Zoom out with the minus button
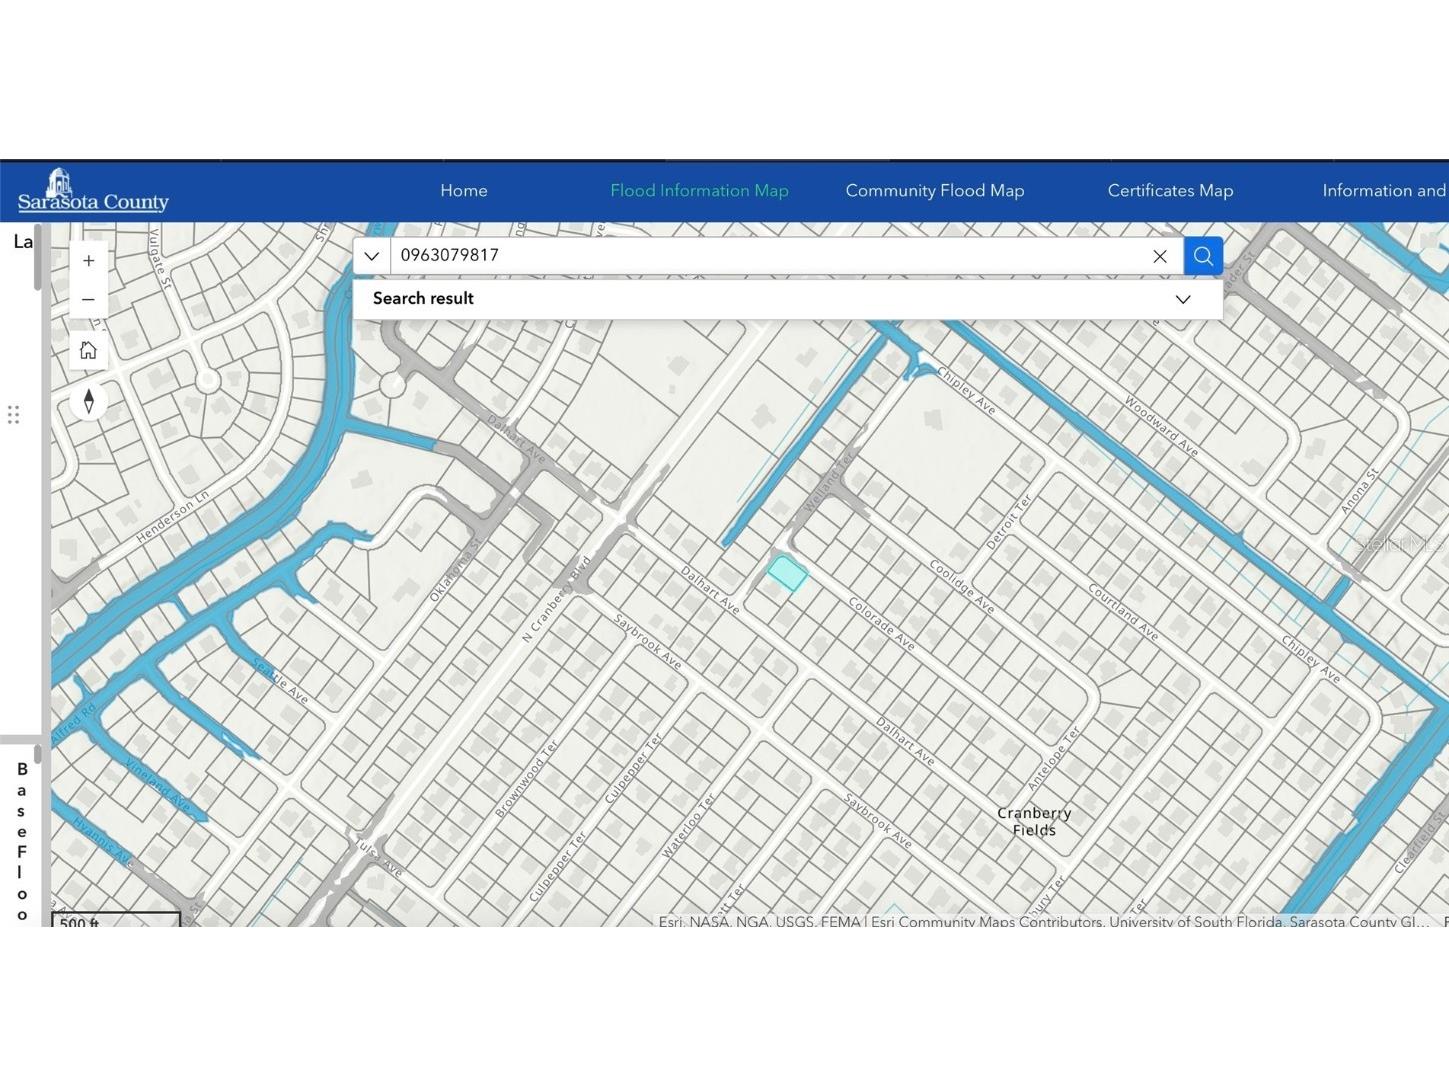This screenshot has height=1086, width=1449. pyautogui.click(x=88, y=300)
